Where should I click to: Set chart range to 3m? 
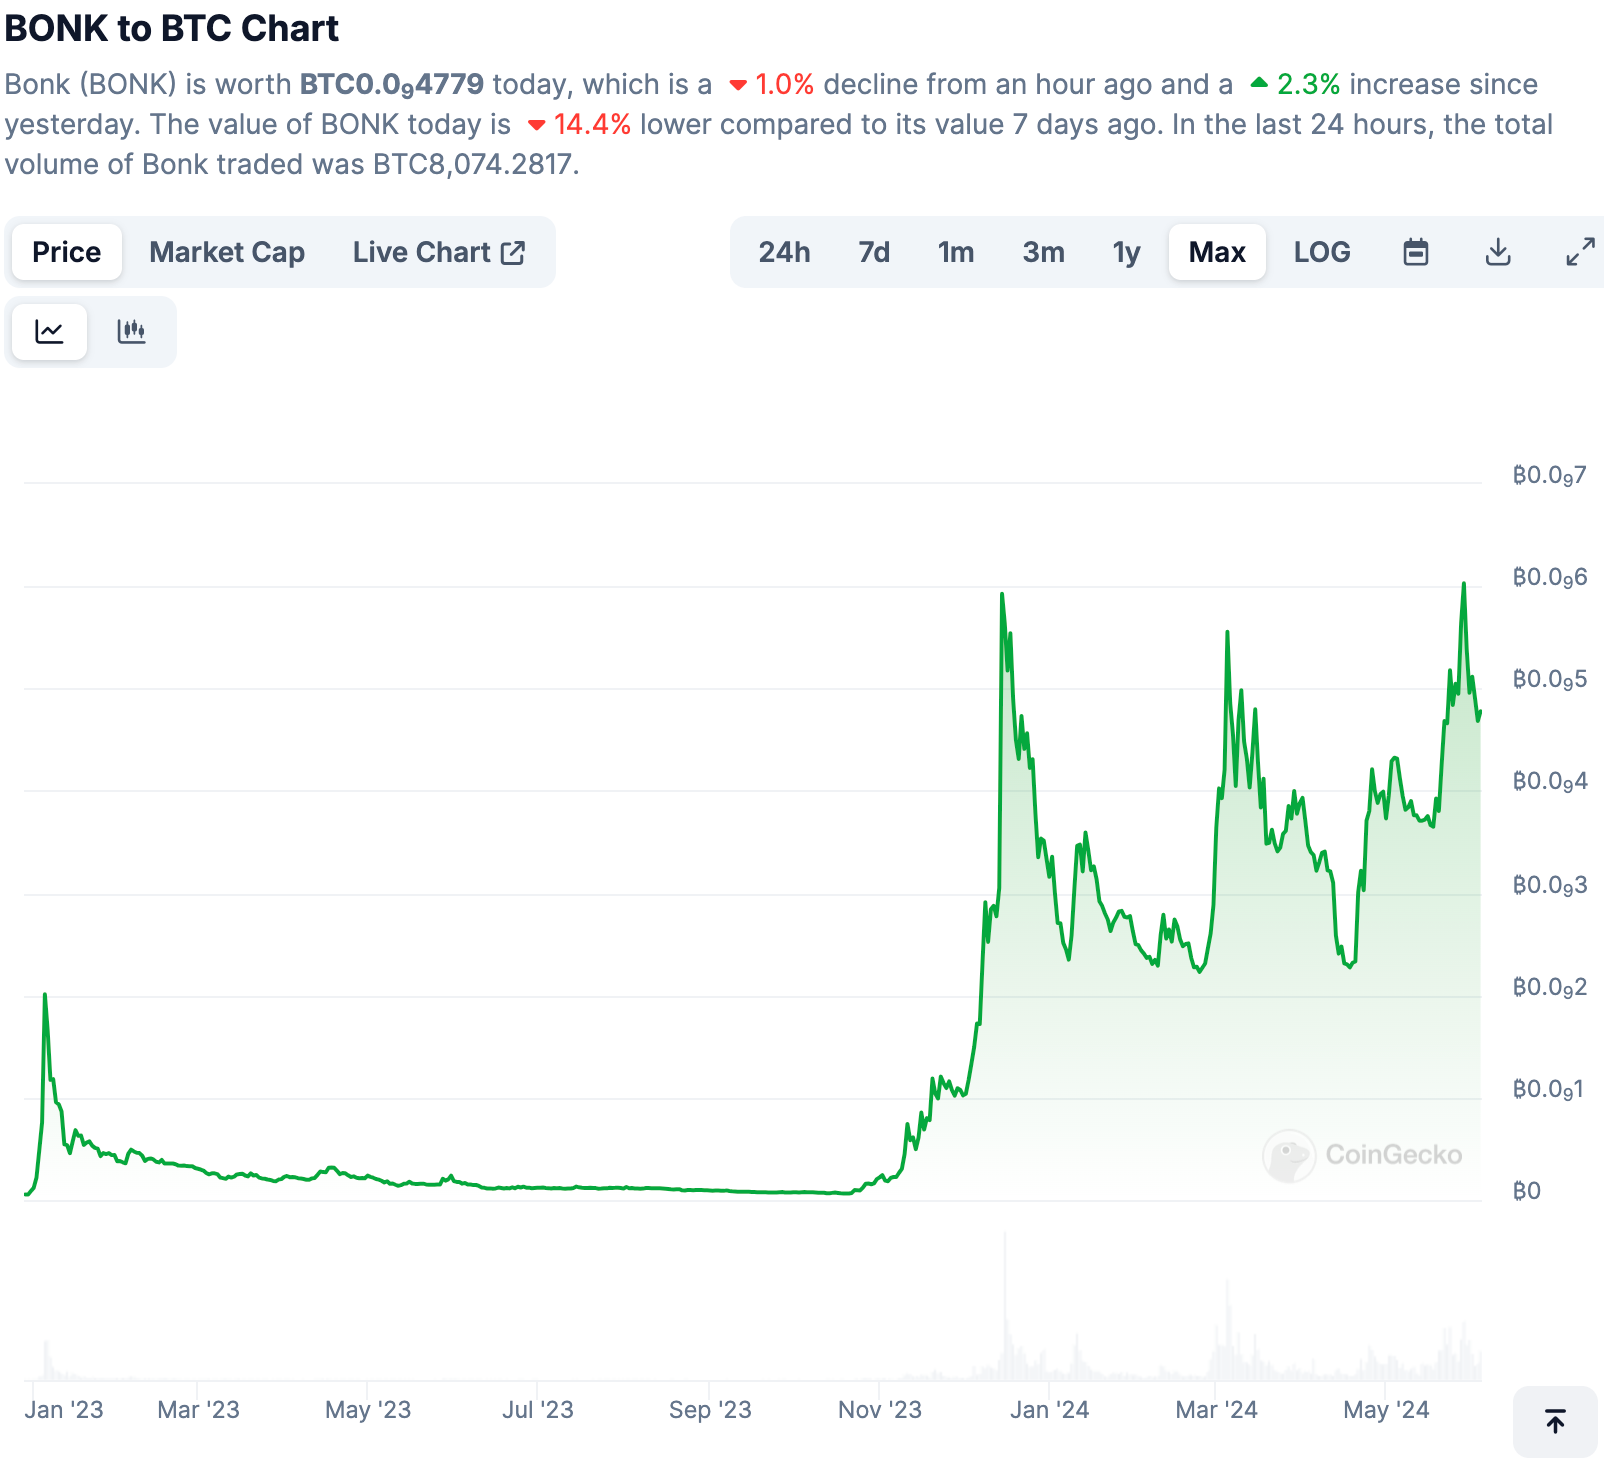coord(1043,252)
